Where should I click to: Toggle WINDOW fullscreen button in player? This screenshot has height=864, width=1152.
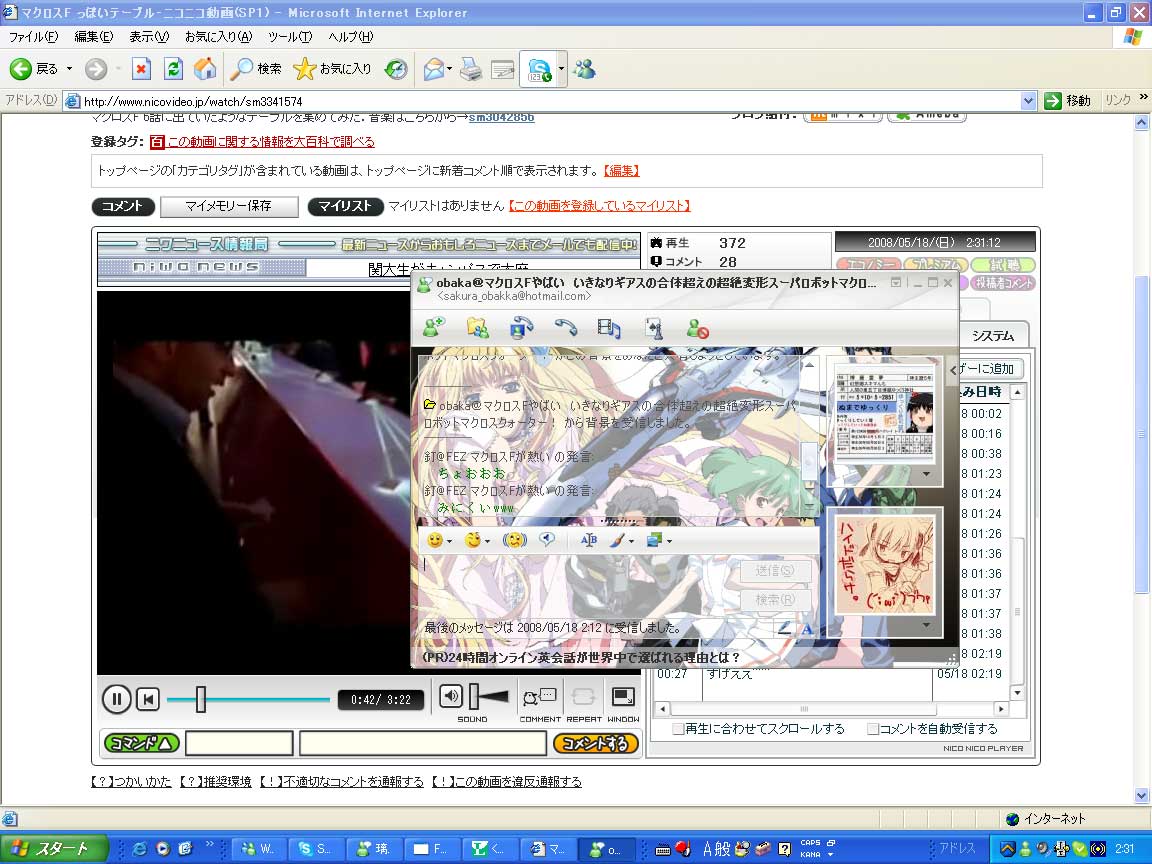(x=623, y=696)
